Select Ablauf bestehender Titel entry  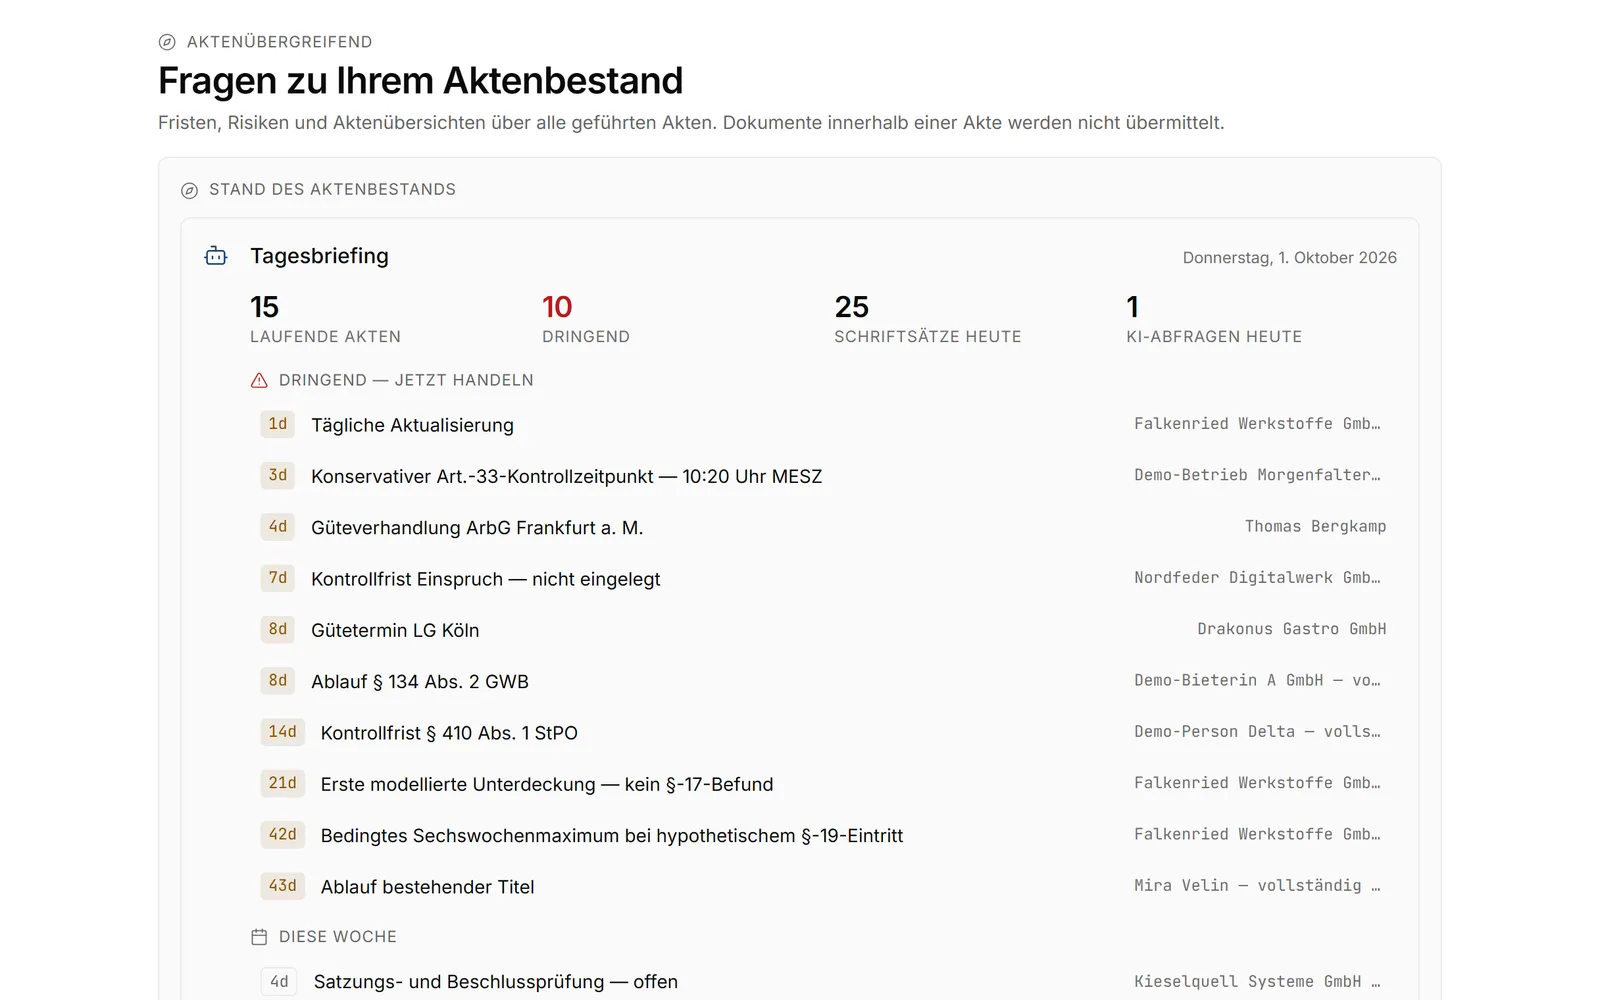(x=823, y=887)
